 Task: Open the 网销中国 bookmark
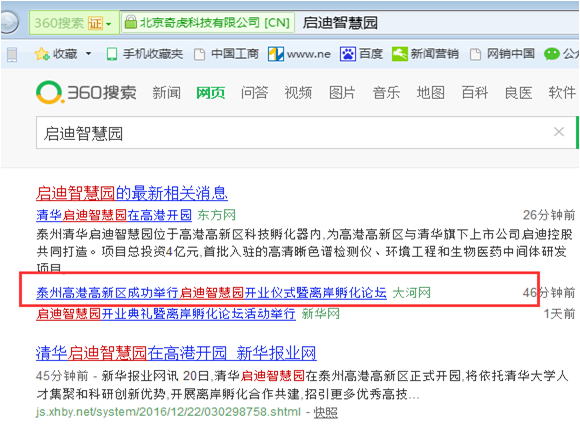pyautogui.click(x=502, y=54)
